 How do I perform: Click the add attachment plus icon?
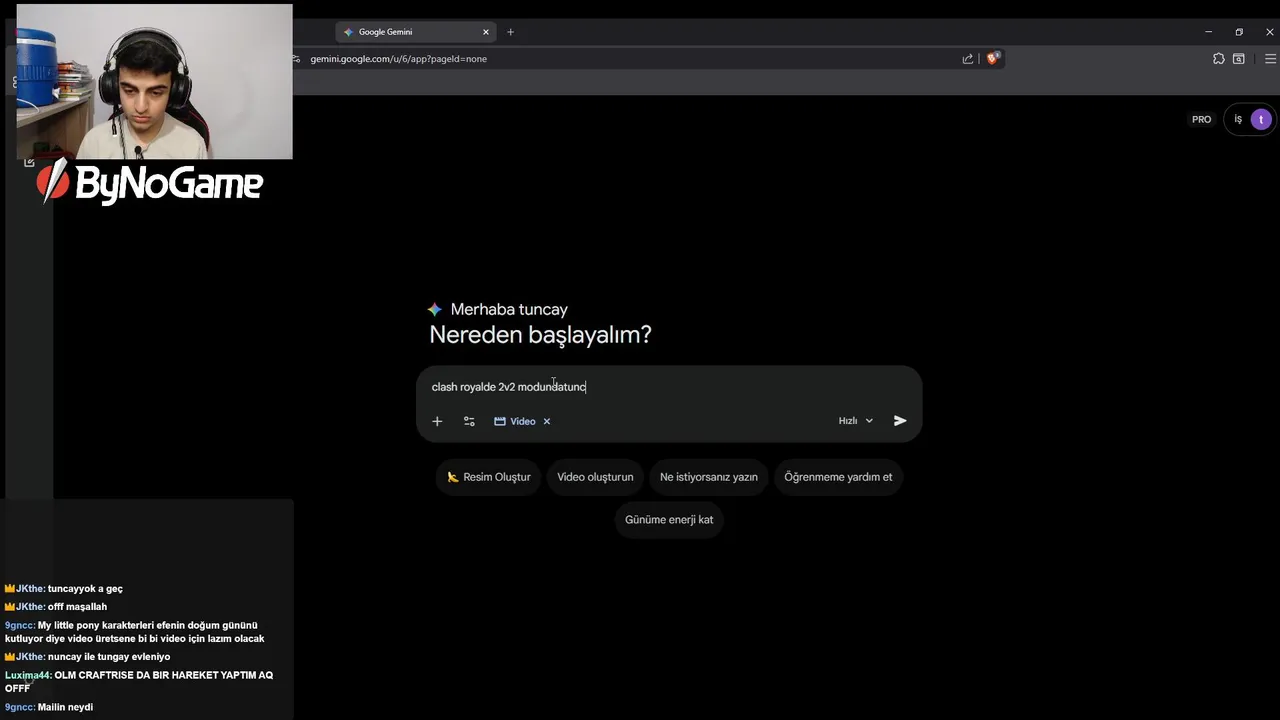(x=437, y=421)
